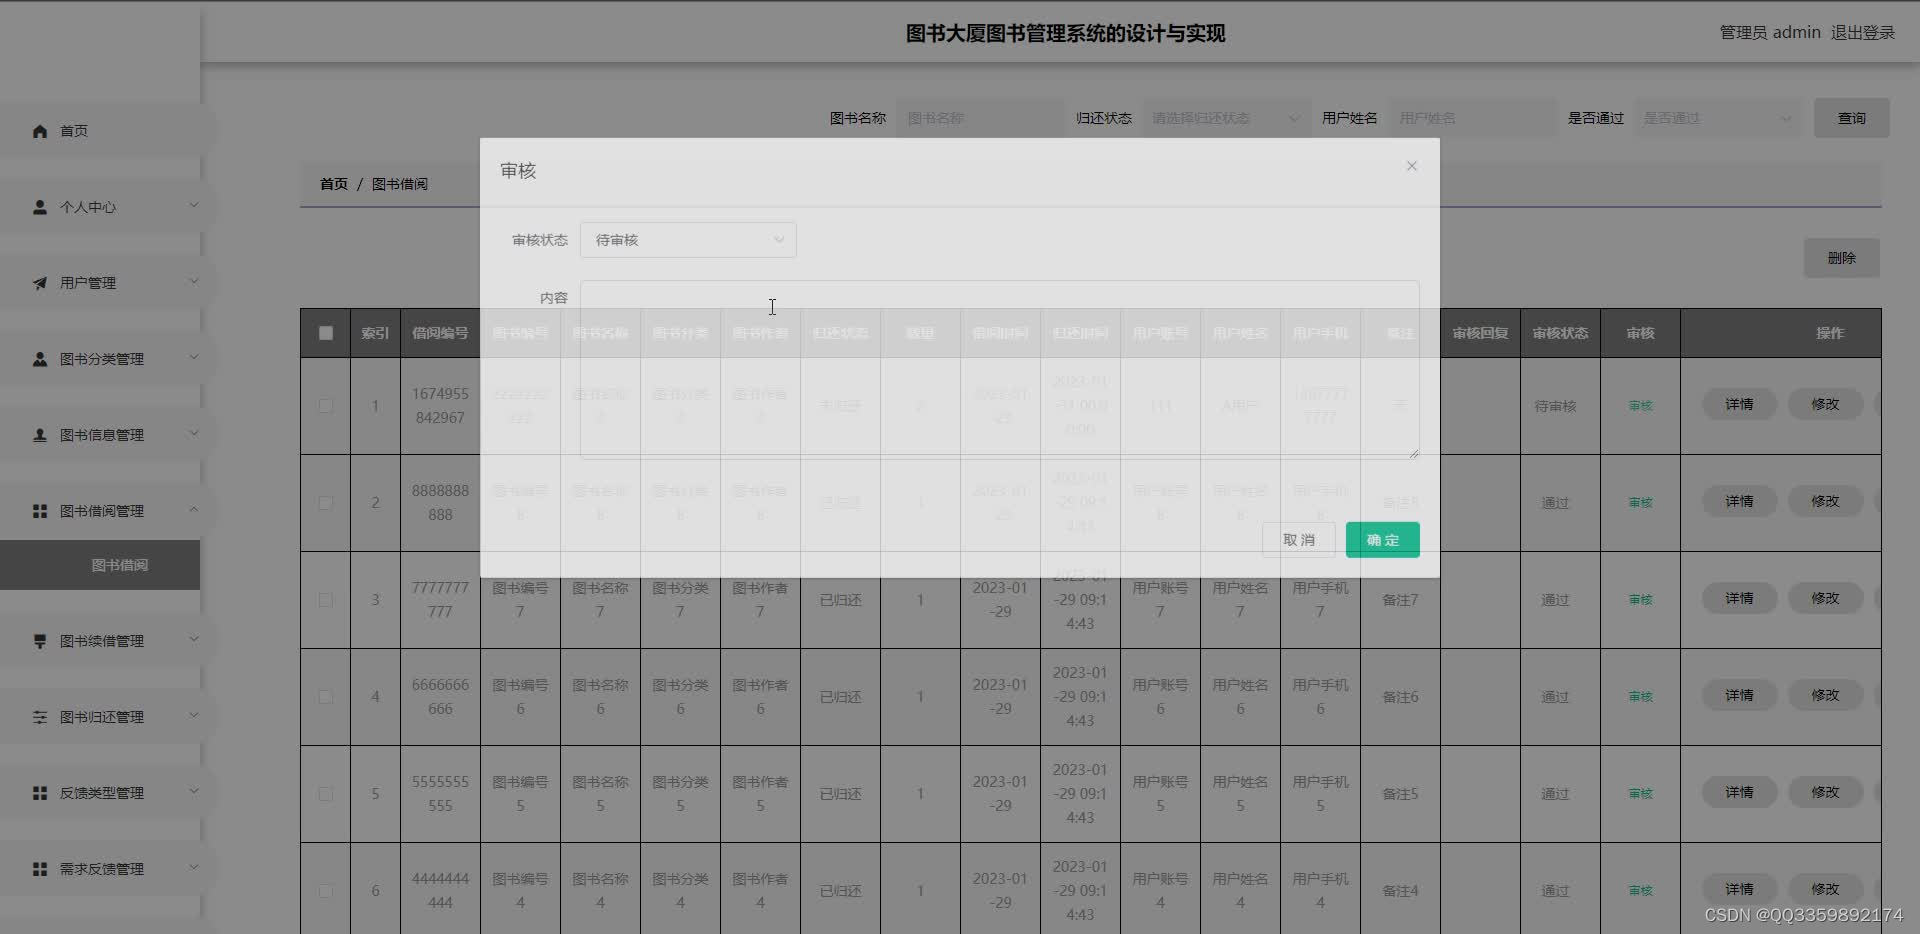This screenshot has width=1920, height=934.
Task: Close the 审核 dialog with the X
Action: point(1411,166)
